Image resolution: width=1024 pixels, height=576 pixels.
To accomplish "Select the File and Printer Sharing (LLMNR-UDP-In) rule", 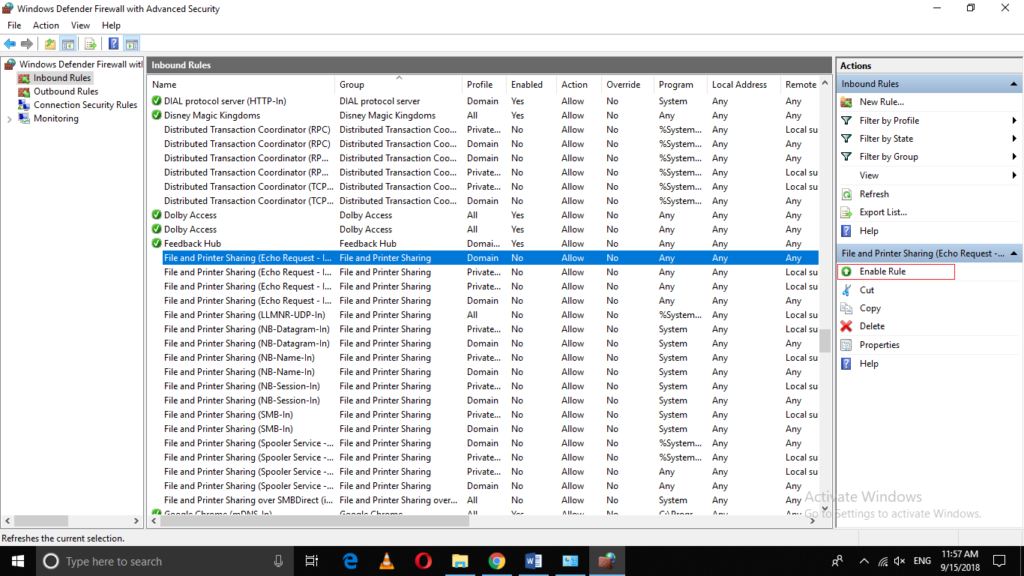I will (244, 315).
